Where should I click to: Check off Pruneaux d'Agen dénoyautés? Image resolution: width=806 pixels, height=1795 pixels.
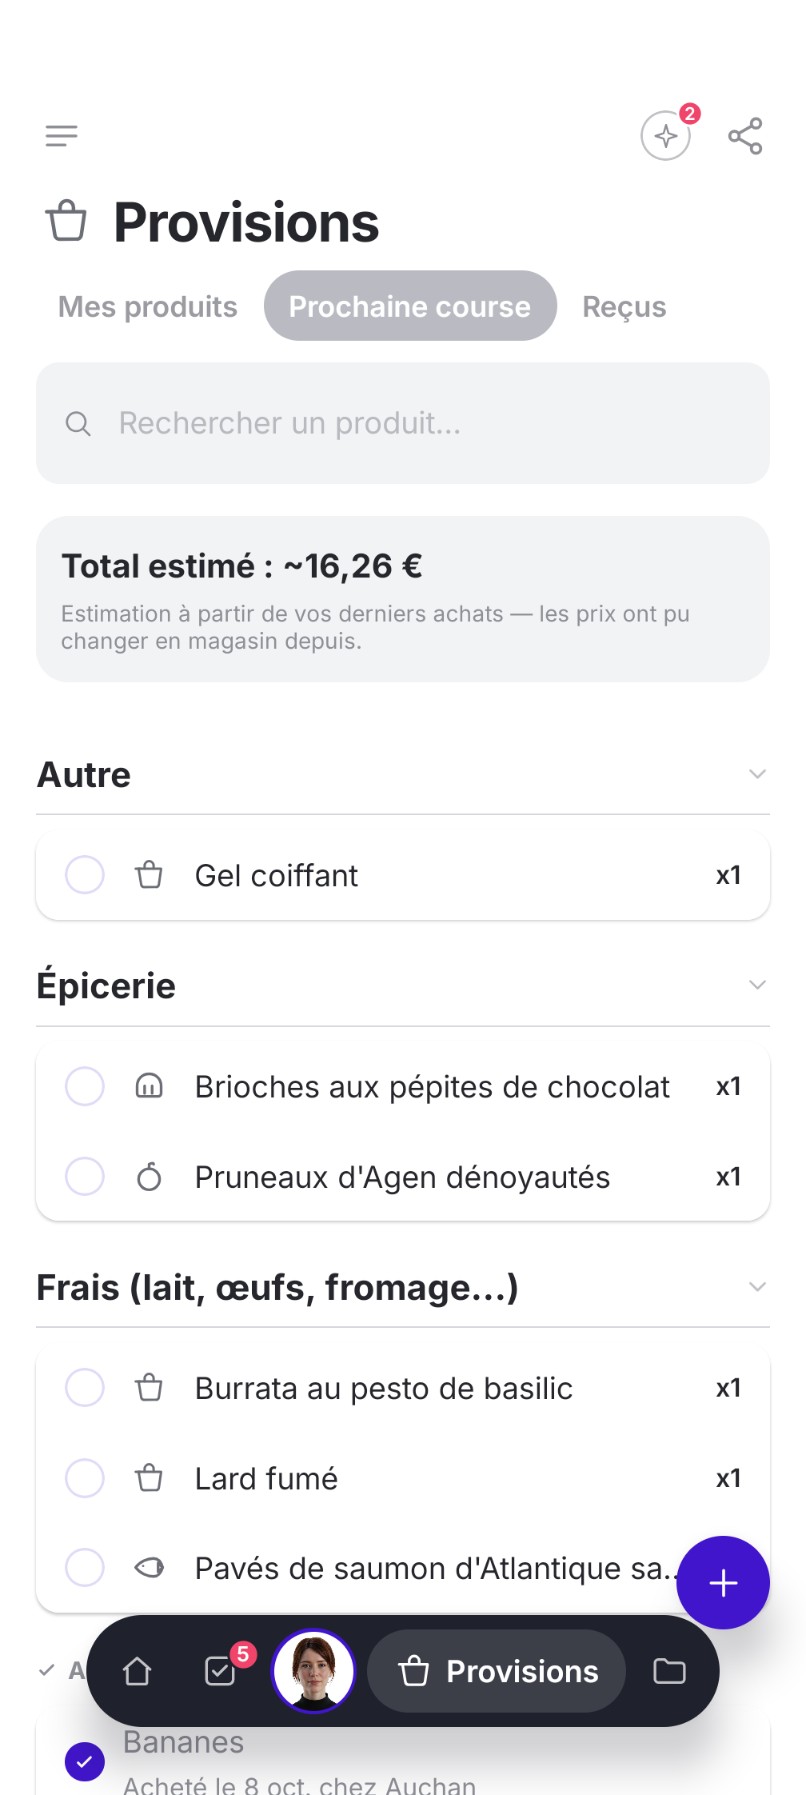coord(85,1177)
